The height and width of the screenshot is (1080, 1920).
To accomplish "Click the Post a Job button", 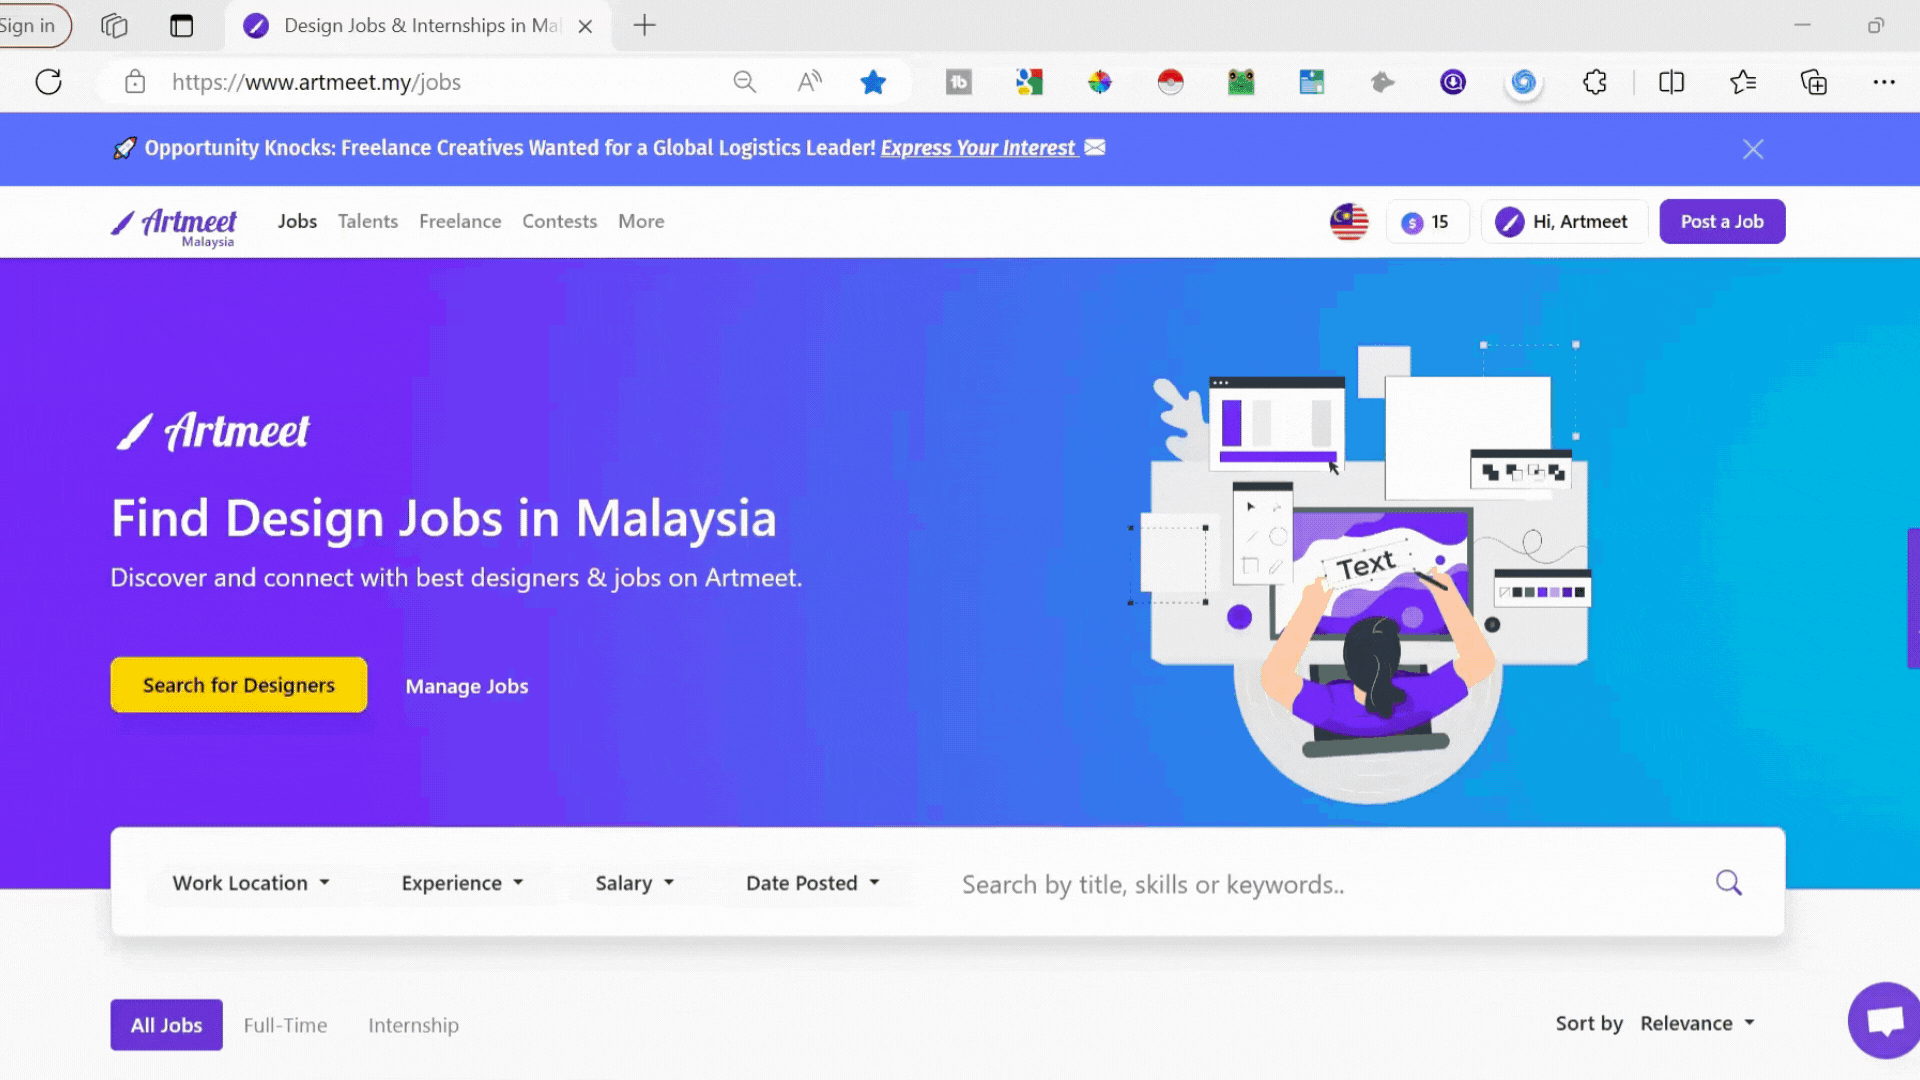I will pos(1722,222).
